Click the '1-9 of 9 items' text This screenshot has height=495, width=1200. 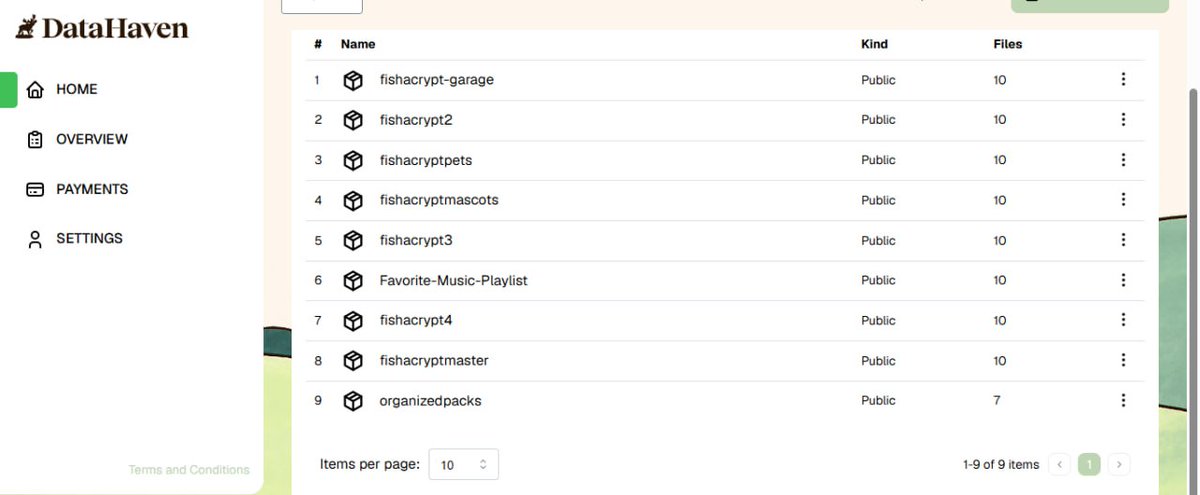[x=1001, y=464]
